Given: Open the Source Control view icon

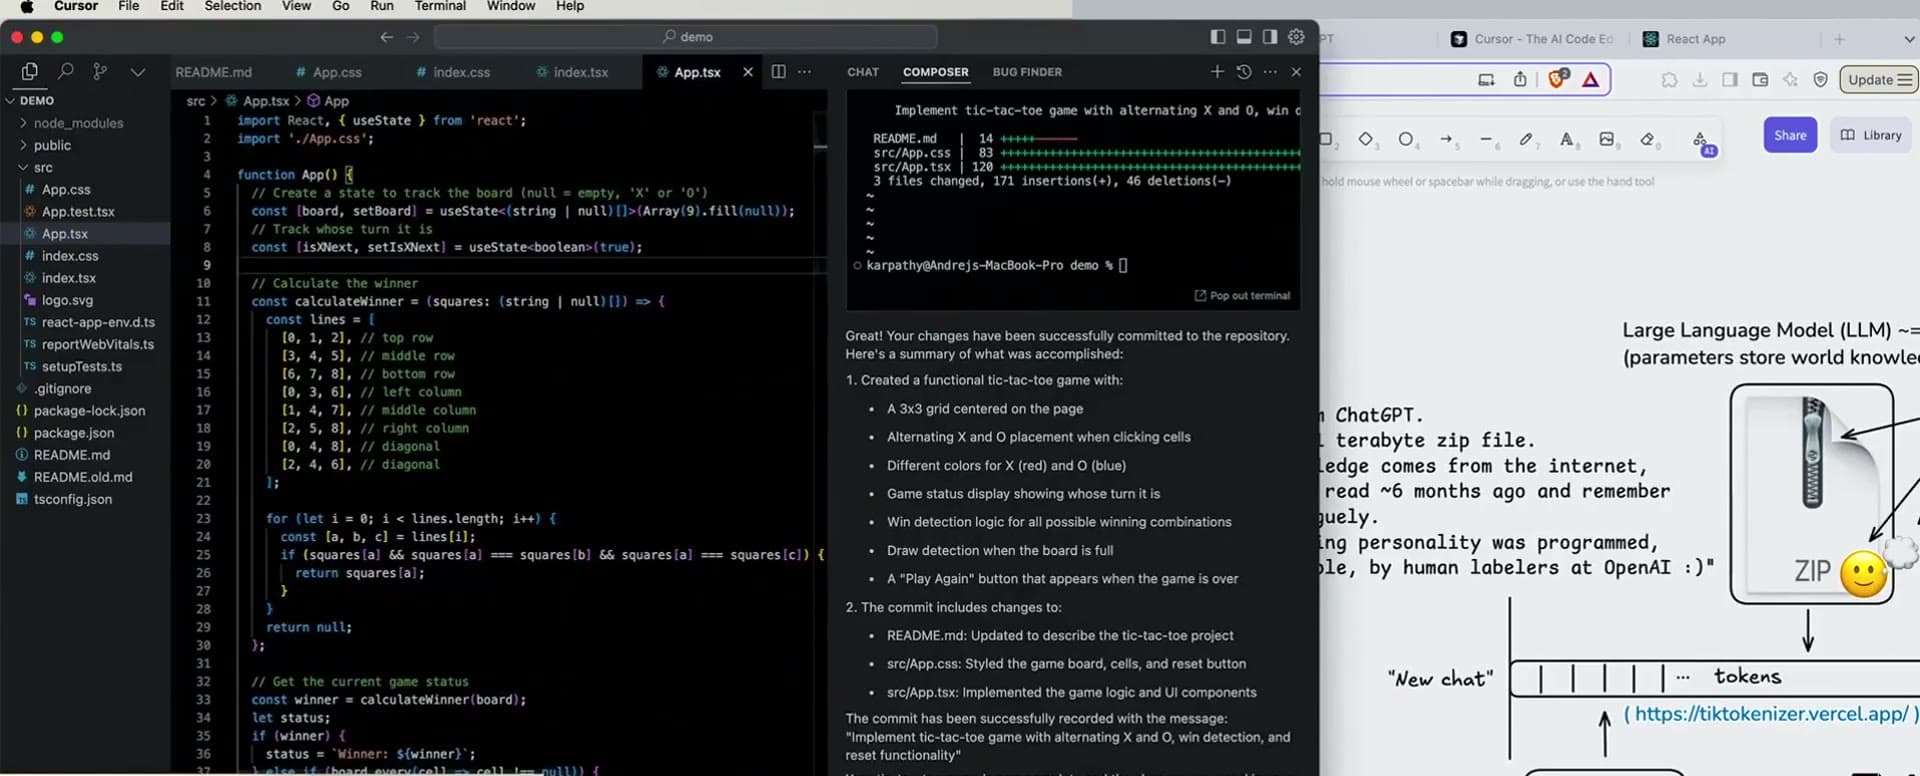Looking at the screenshot, I should click(x=100, y=72).
